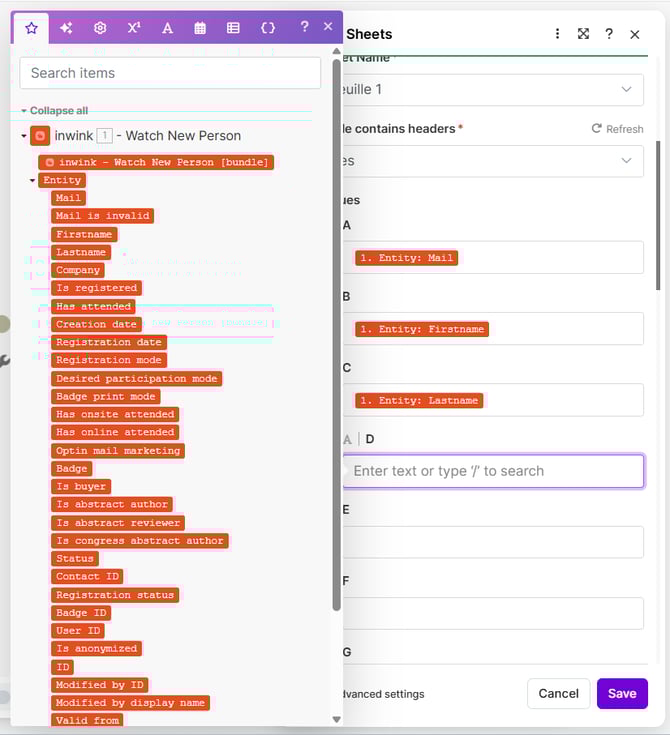Open the three-dot menu in Sheets panel
670x735 pixels.
coord(557,34)
